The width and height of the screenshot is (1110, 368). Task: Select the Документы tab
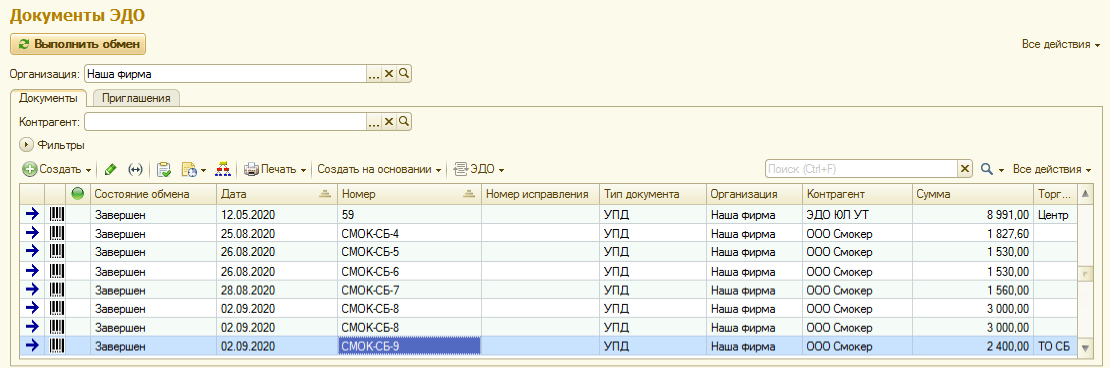click(x=48, y=98)
